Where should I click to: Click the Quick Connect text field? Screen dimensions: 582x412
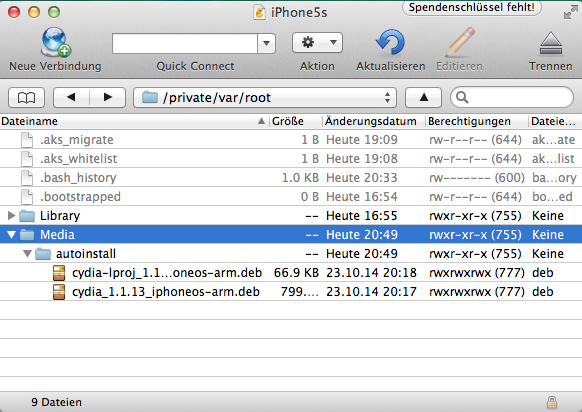coord(185,44)
